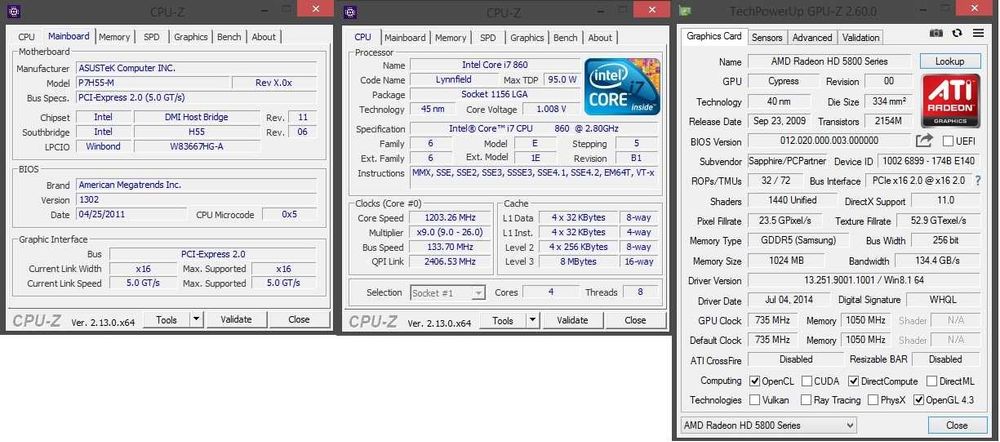
Task: Select CPU tab in left CPU-Z window
Action: [26, 37]
